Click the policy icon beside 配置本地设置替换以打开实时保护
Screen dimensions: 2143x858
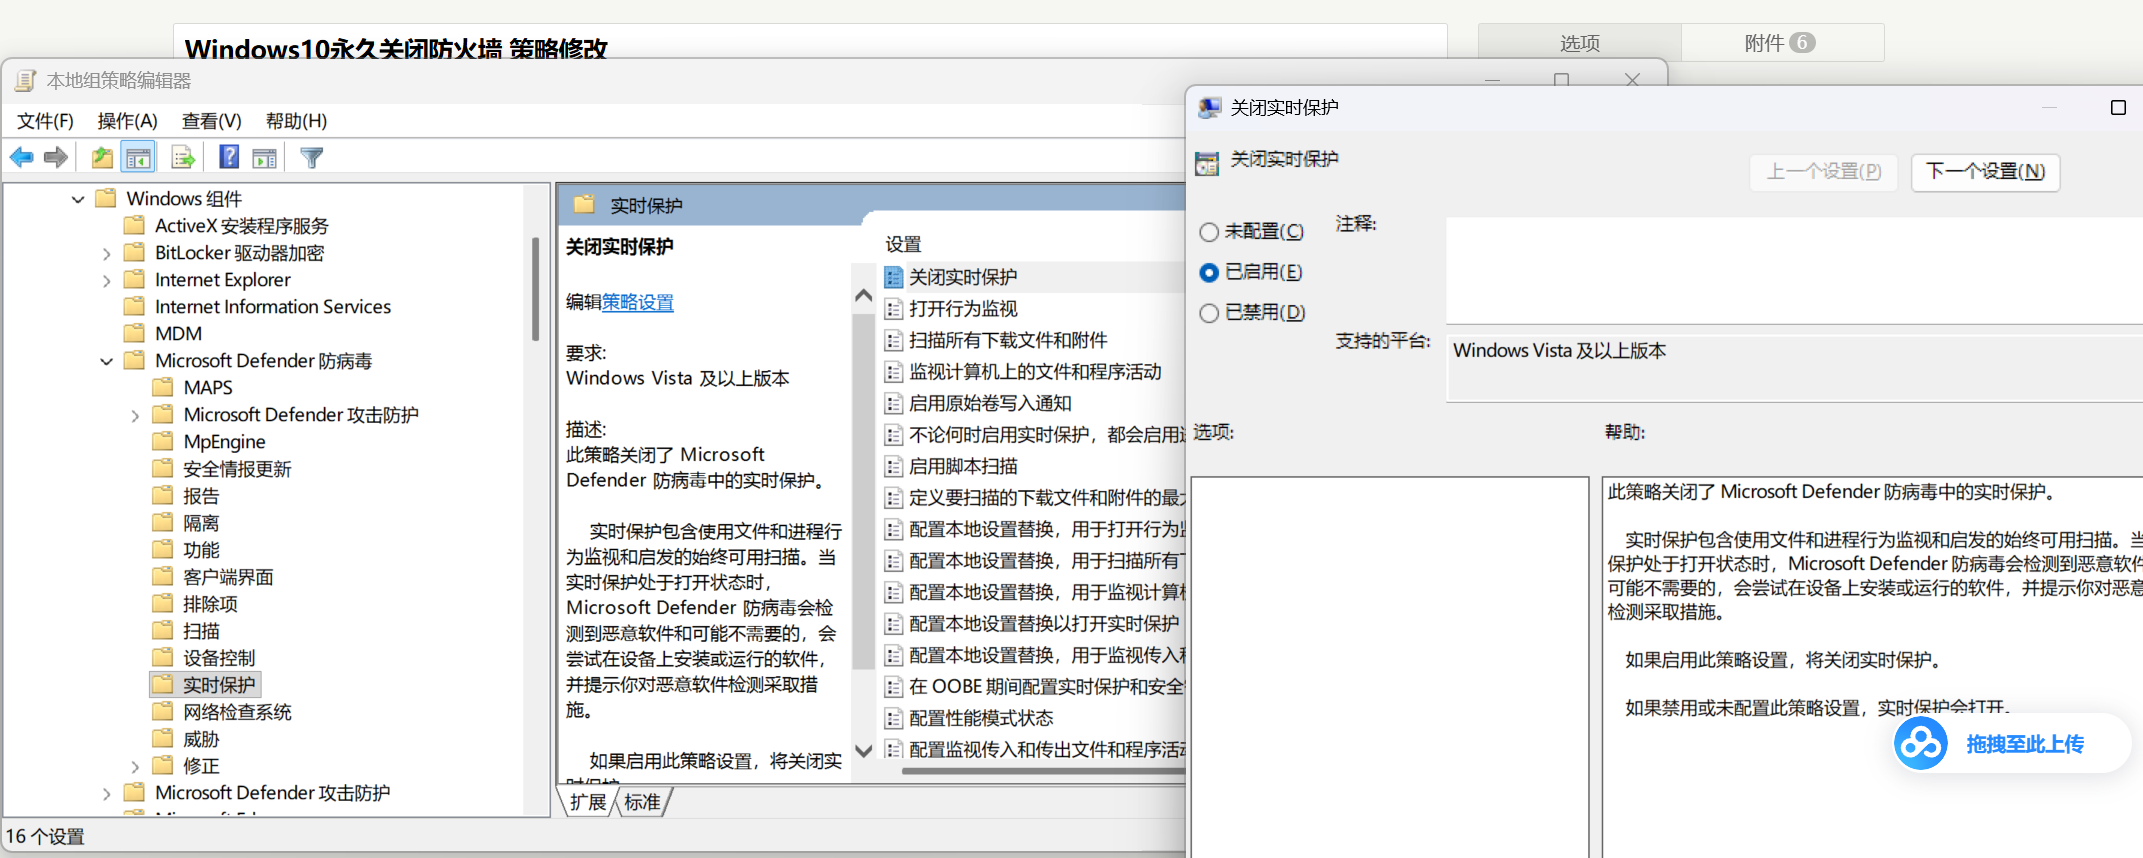(x=894, y=624)
